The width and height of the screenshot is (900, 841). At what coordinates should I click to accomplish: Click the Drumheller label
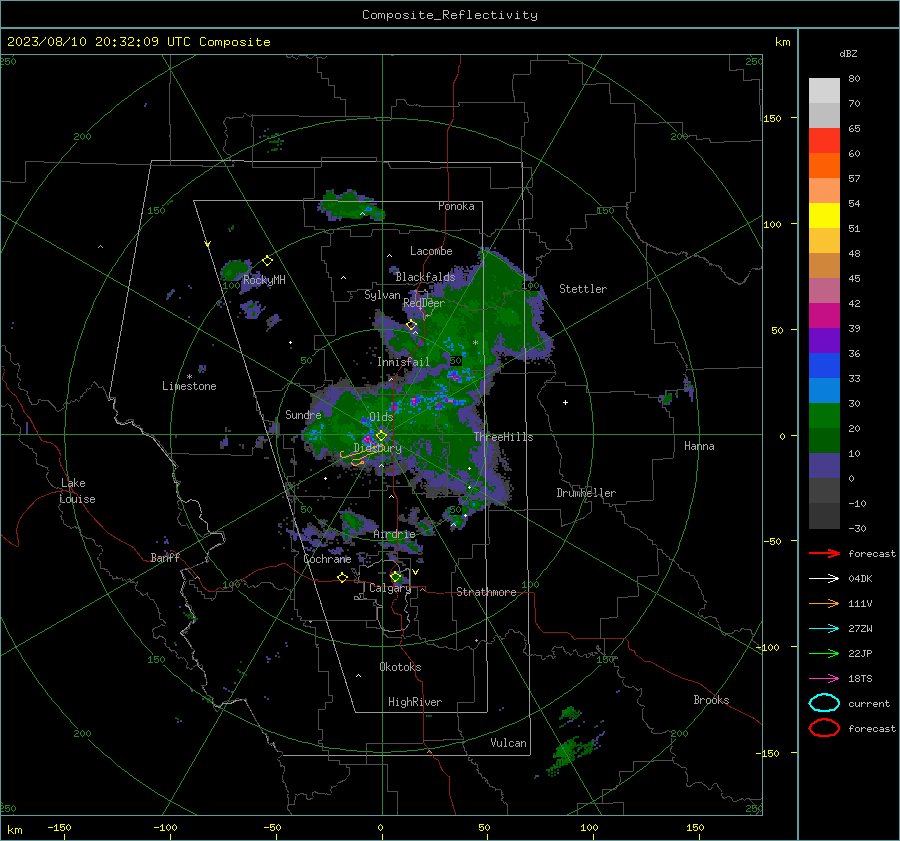pyautogui.click(x=586, y=493)
